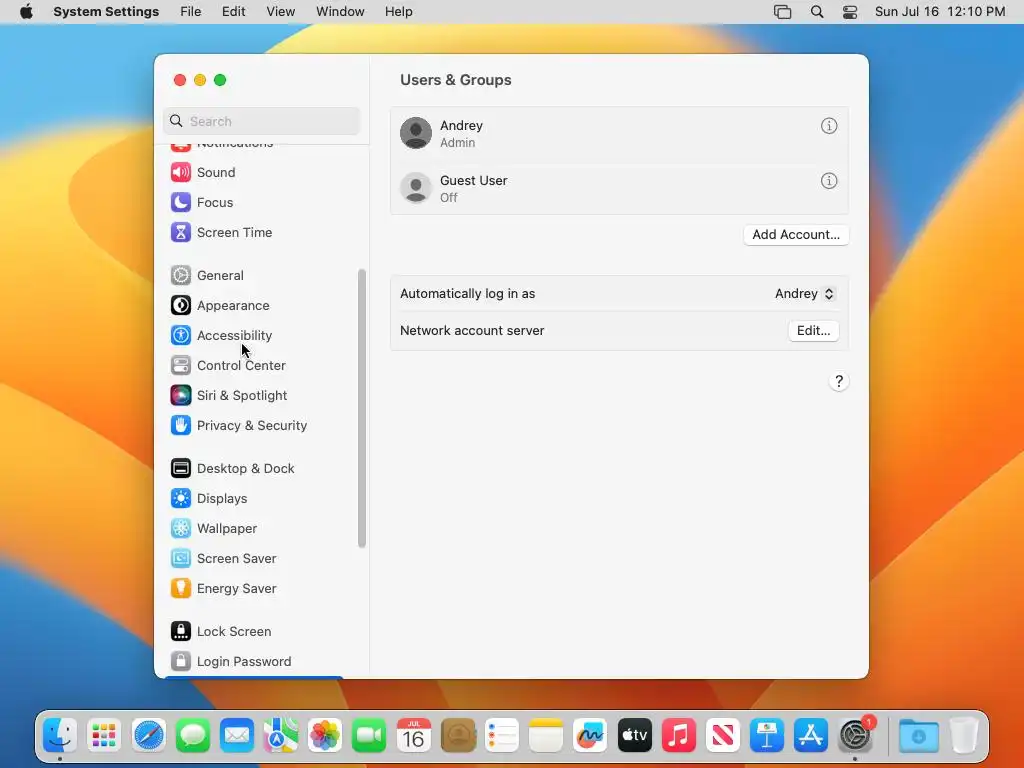Click the sidebar Search field

tap(261, 121)
